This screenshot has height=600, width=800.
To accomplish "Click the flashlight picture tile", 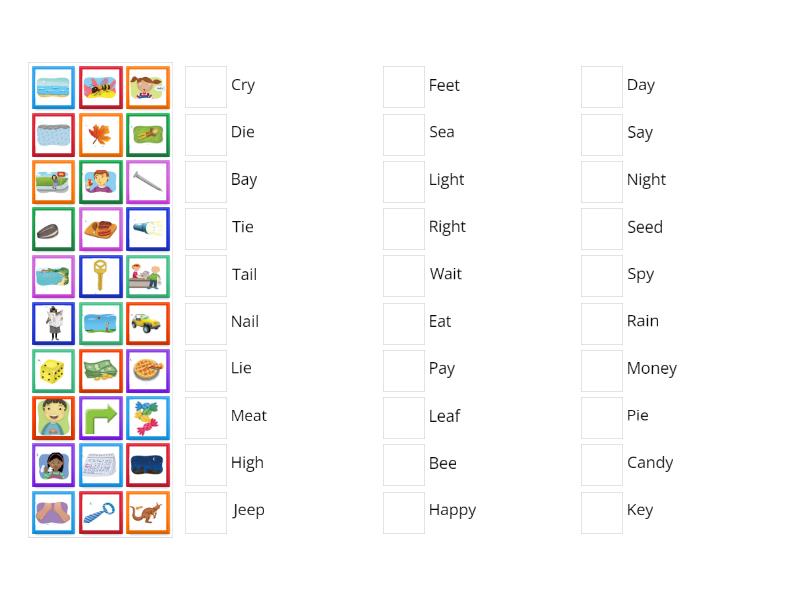I will tap(148, 229).
